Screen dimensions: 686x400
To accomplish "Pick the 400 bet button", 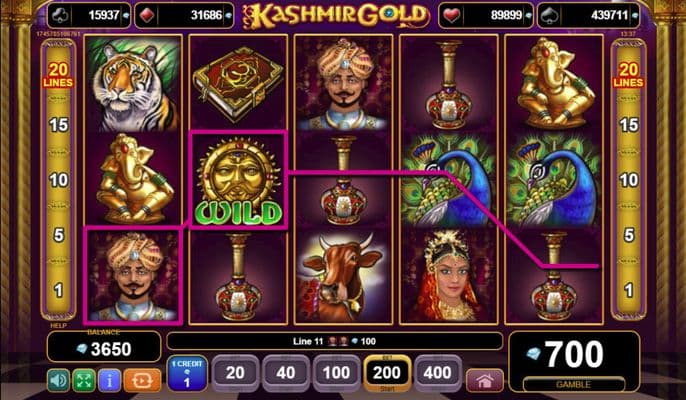I will coord(438,373).
